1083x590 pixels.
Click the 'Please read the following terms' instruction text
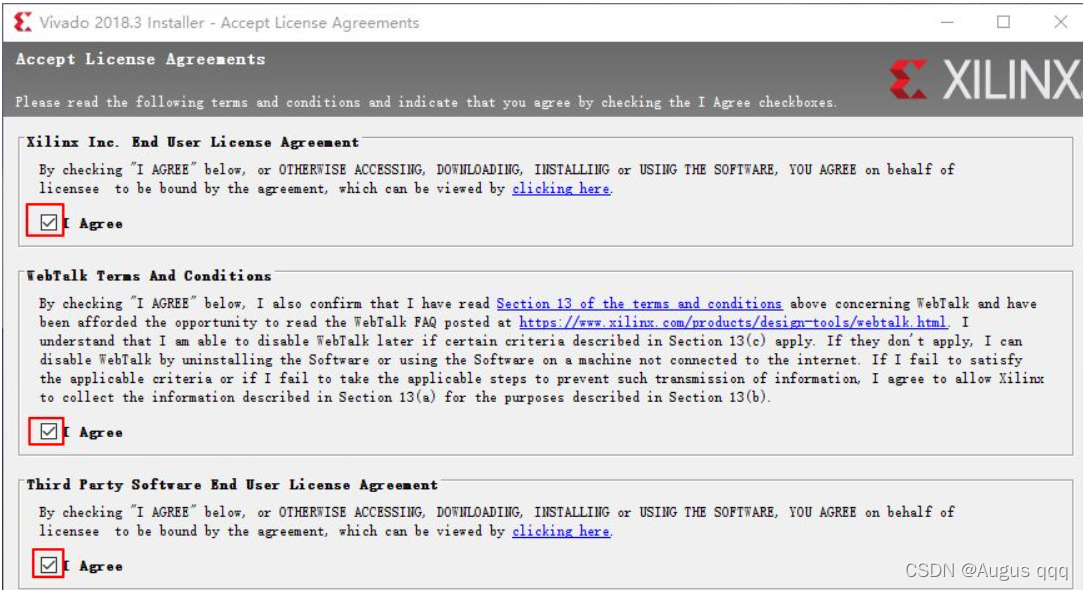(x=425, y=102)
